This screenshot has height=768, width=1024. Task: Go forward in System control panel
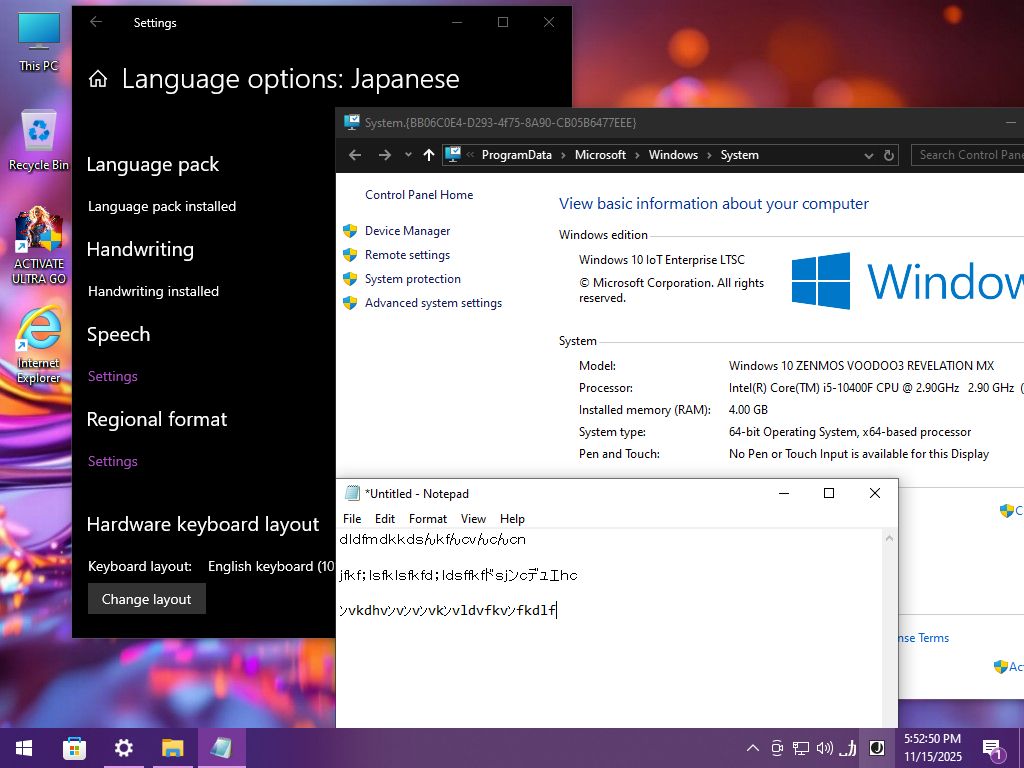(385, 155)
